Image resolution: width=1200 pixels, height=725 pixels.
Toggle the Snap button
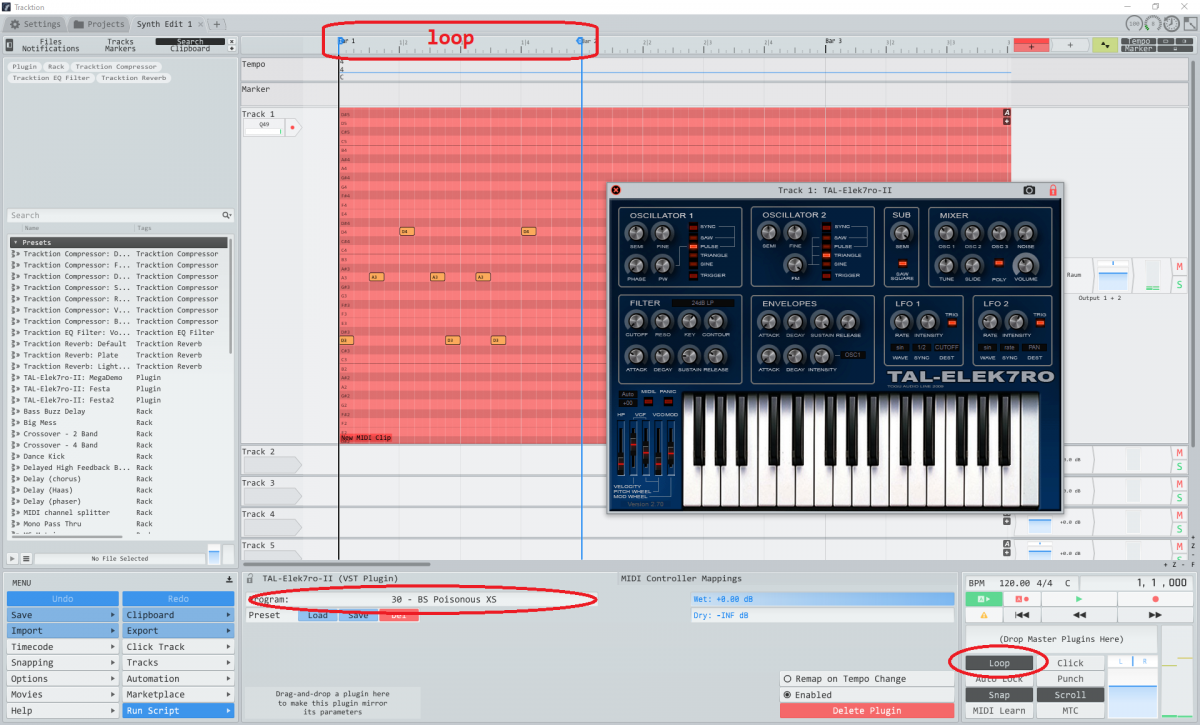pos(999,695)
